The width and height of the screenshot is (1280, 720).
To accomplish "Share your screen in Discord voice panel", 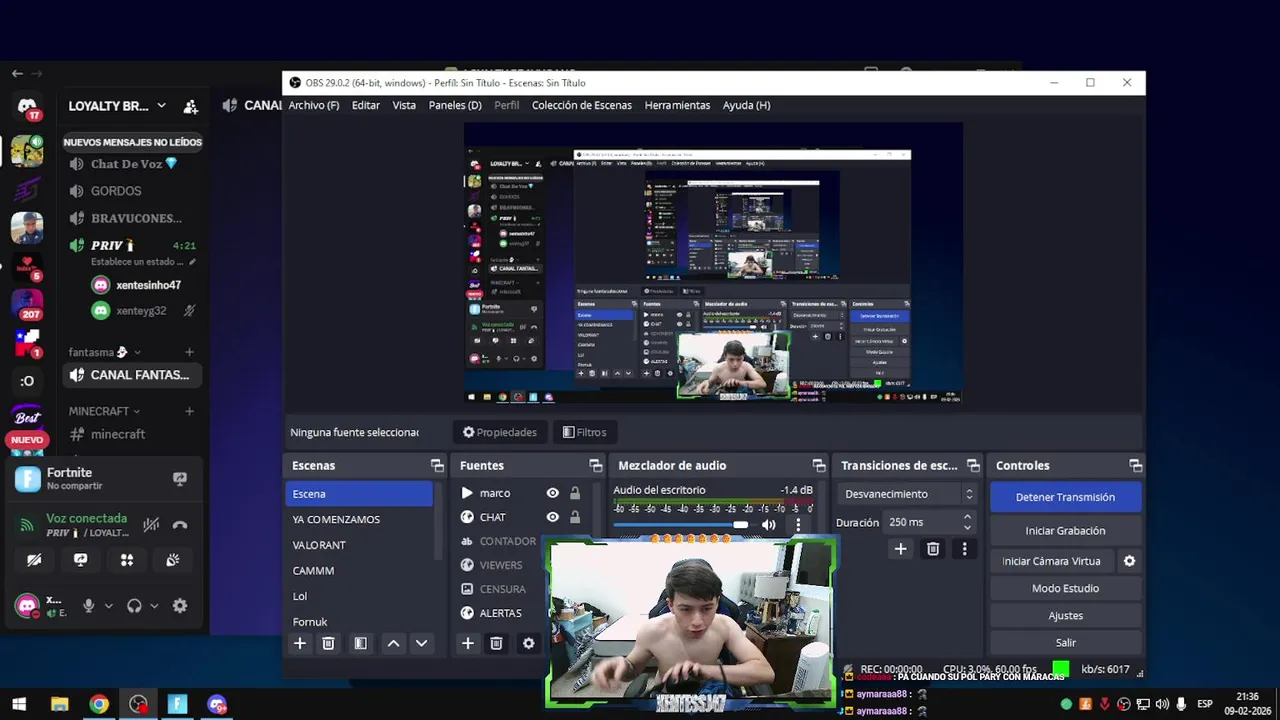I will coord(80,560).
